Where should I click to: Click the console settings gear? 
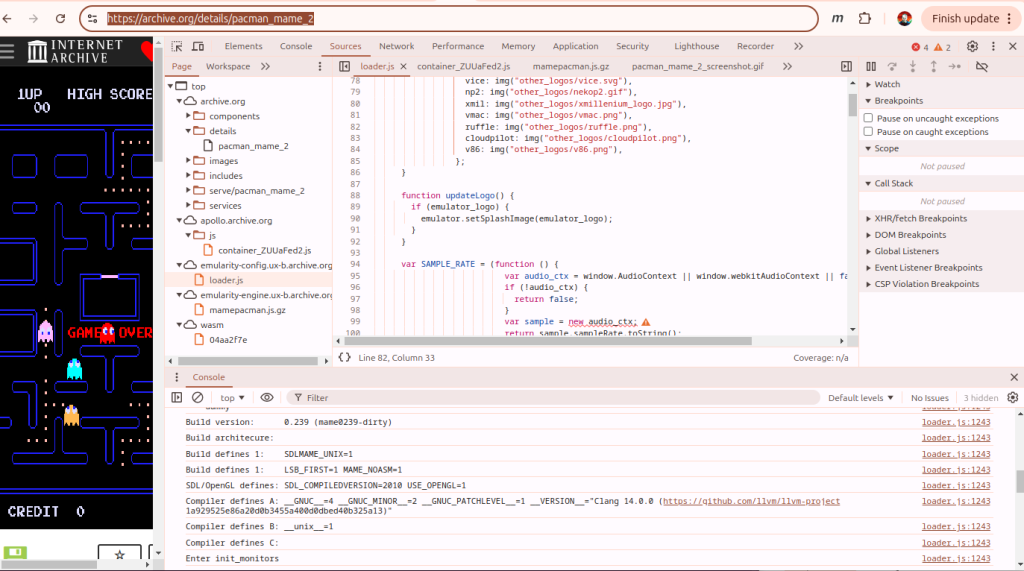tap(1013, 397)
